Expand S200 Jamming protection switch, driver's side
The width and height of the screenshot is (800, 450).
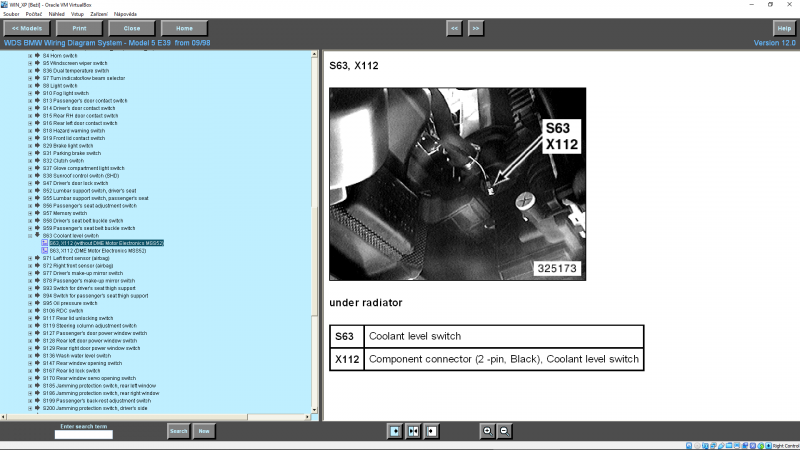(30, 408)
